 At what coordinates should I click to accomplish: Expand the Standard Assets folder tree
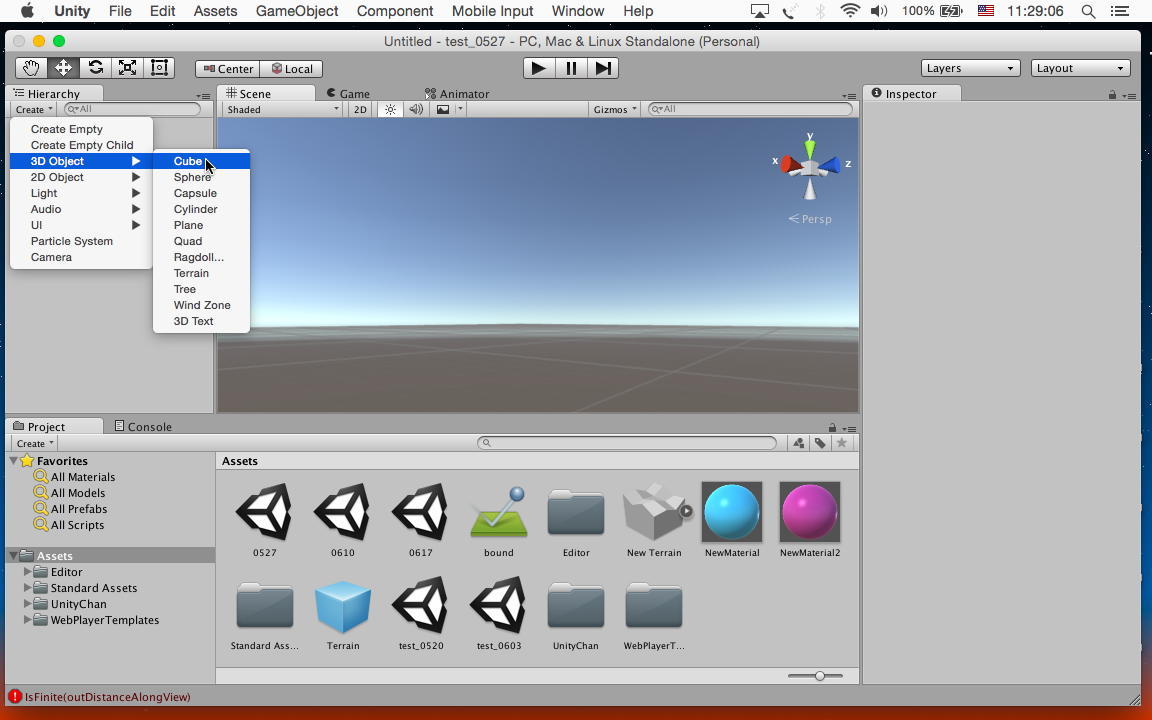click(27, 588)
